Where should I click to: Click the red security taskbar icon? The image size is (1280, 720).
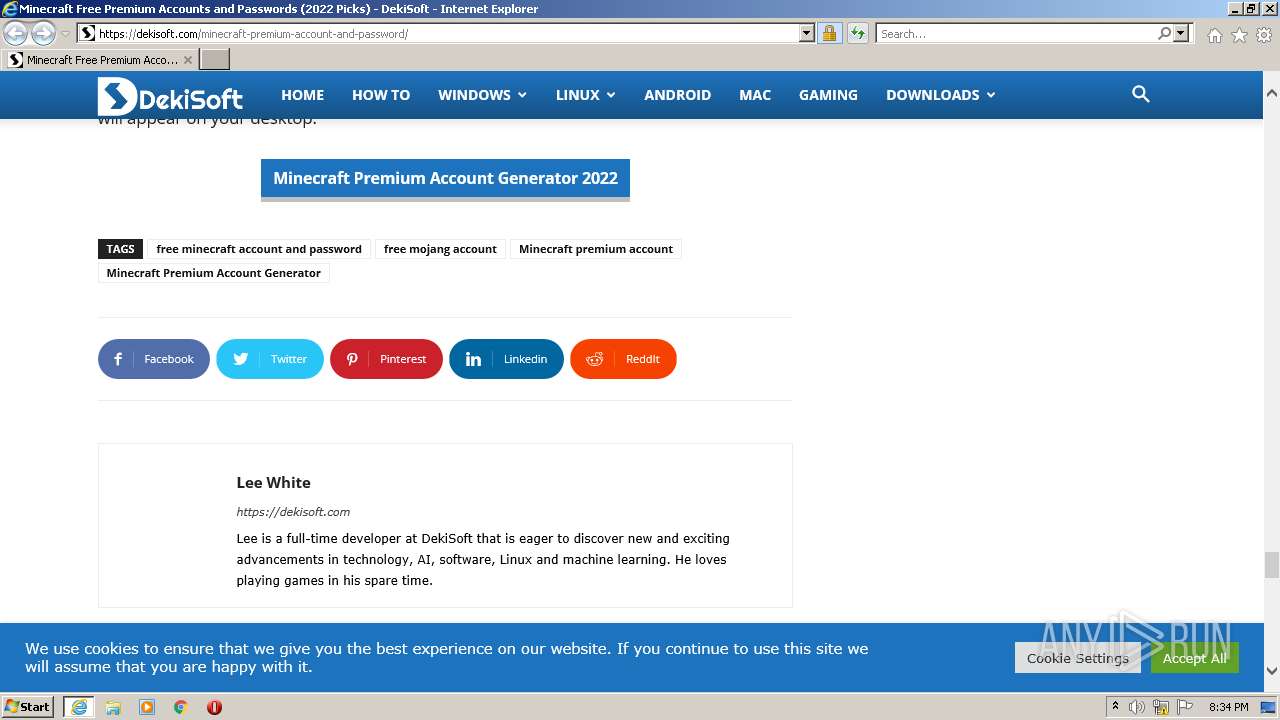pyautogui.click(x=214, y=707)
